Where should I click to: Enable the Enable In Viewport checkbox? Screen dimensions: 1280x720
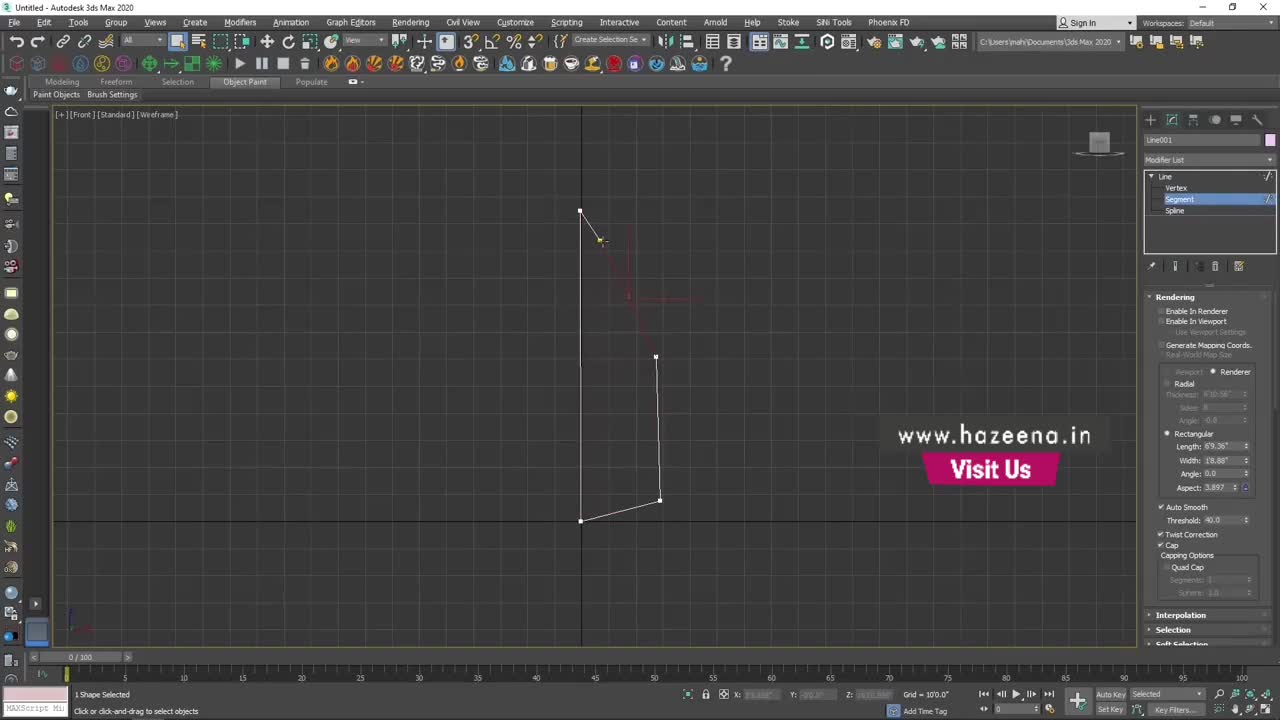1162,322
